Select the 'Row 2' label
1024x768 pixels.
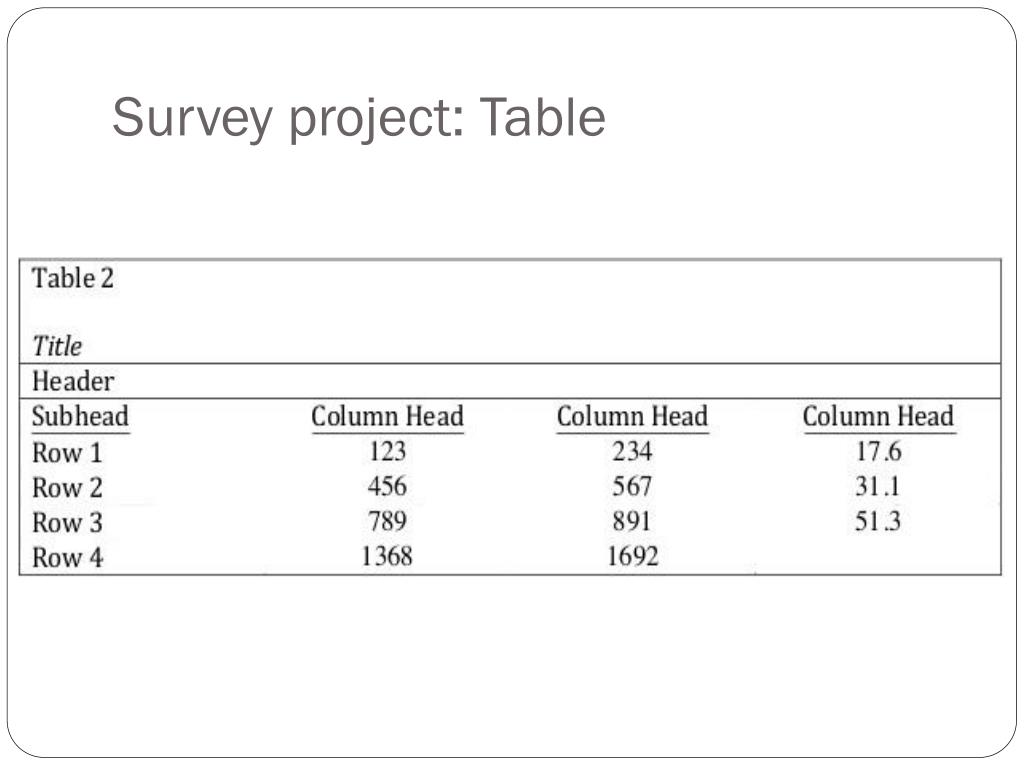(67, 488)
